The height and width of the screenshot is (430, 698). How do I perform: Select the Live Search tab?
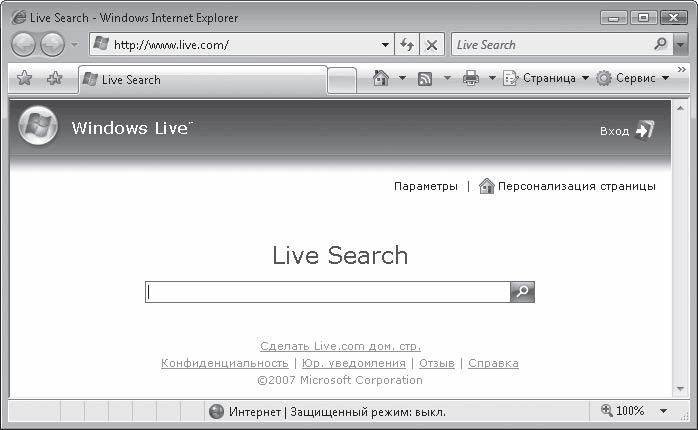tap(200, 79)
